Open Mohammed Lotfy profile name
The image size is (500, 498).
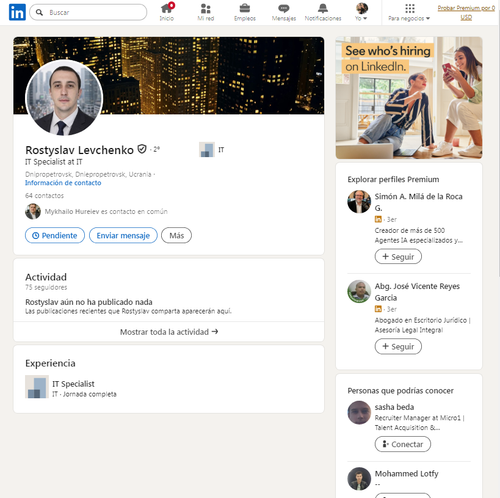coord(406,474)
